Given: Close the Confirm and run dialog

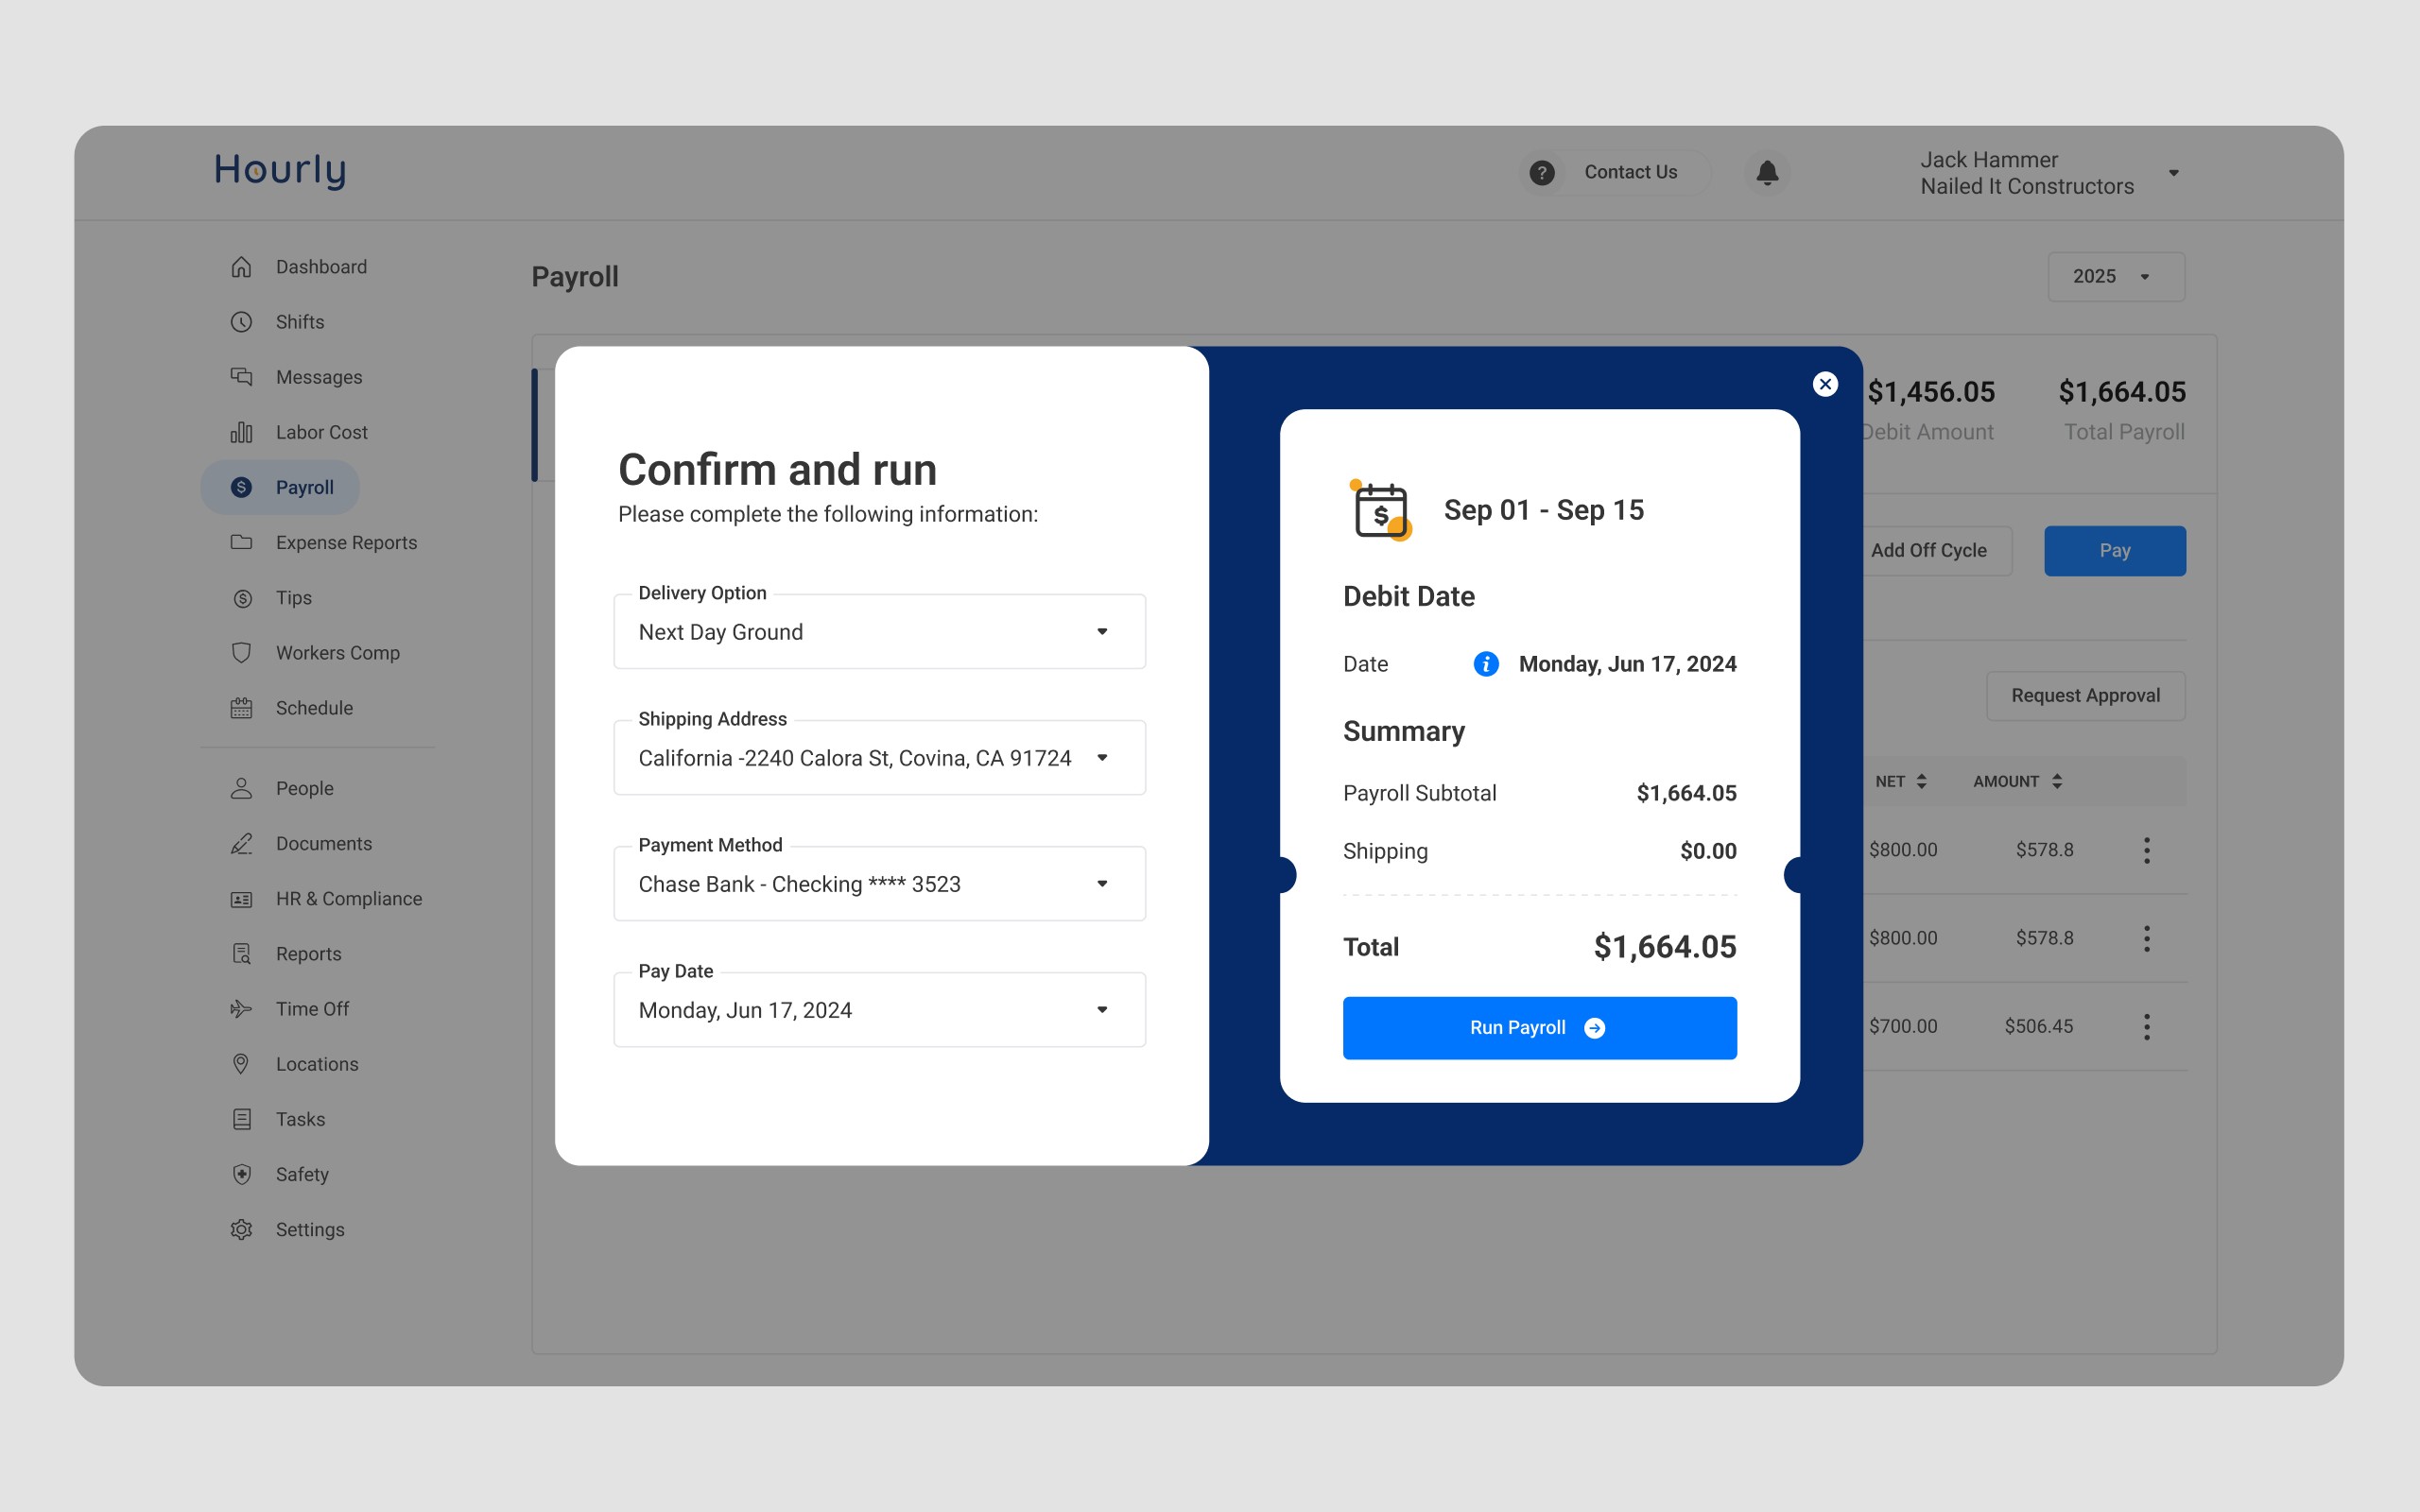Looking at the screenshot, I should (1825, 384).
